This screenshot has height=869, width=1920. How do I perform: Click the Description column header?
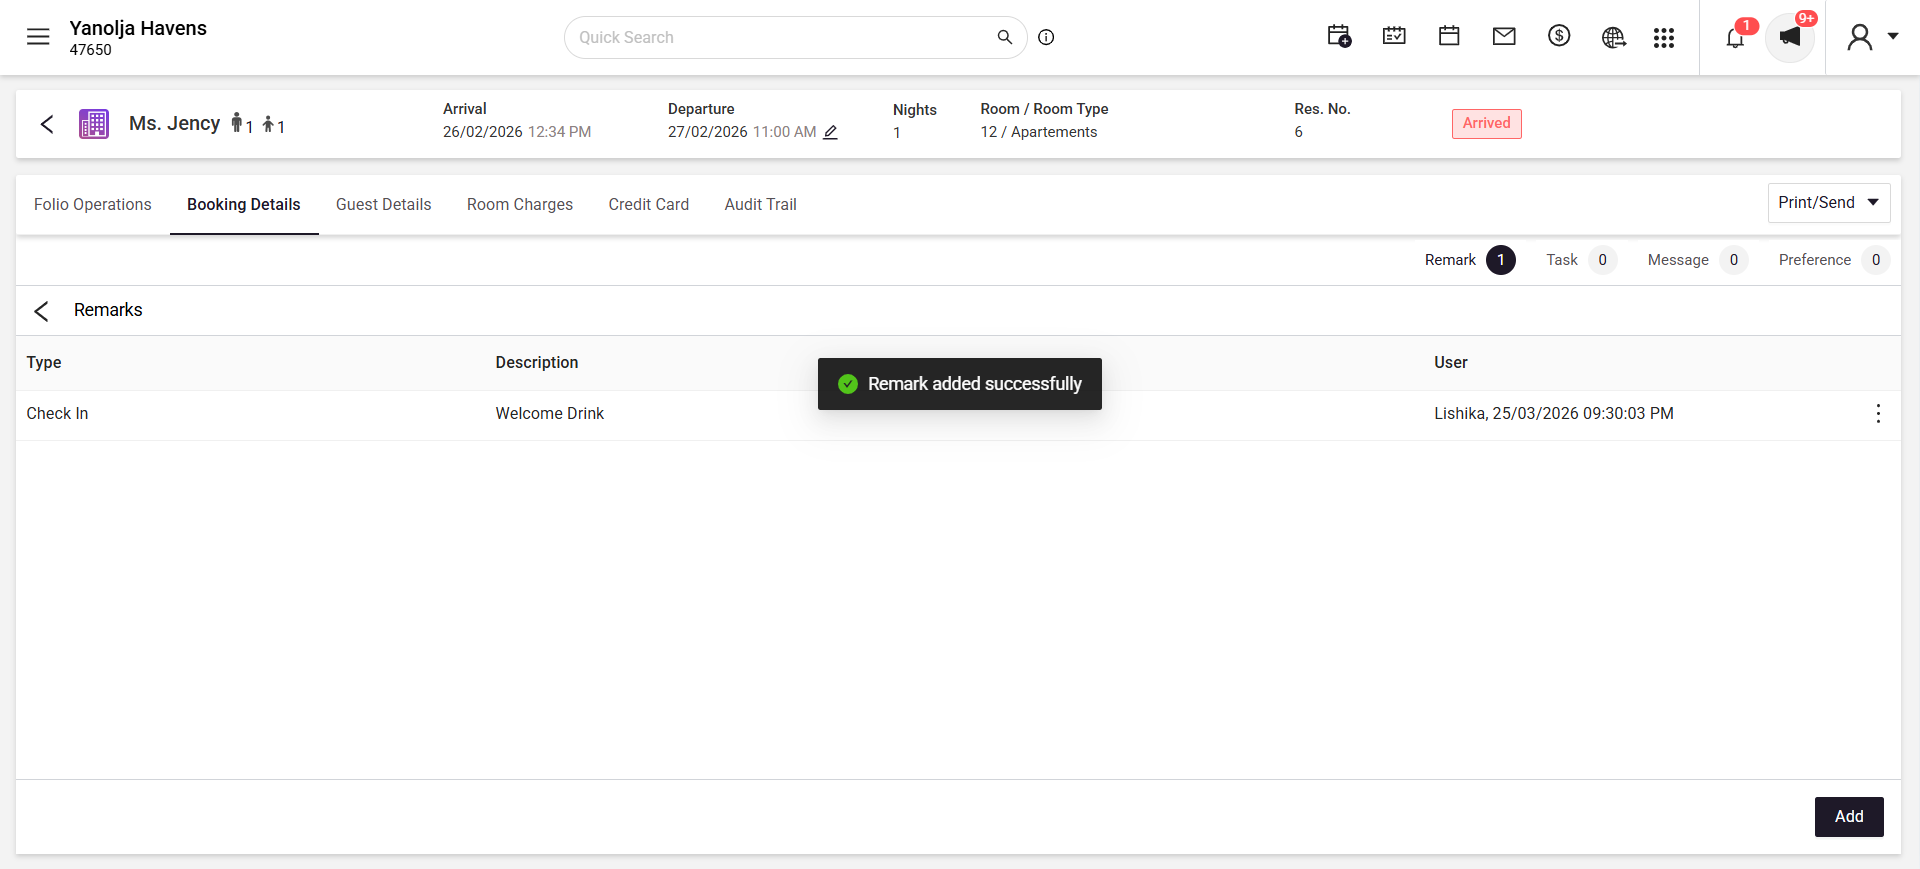pos(537,363)
